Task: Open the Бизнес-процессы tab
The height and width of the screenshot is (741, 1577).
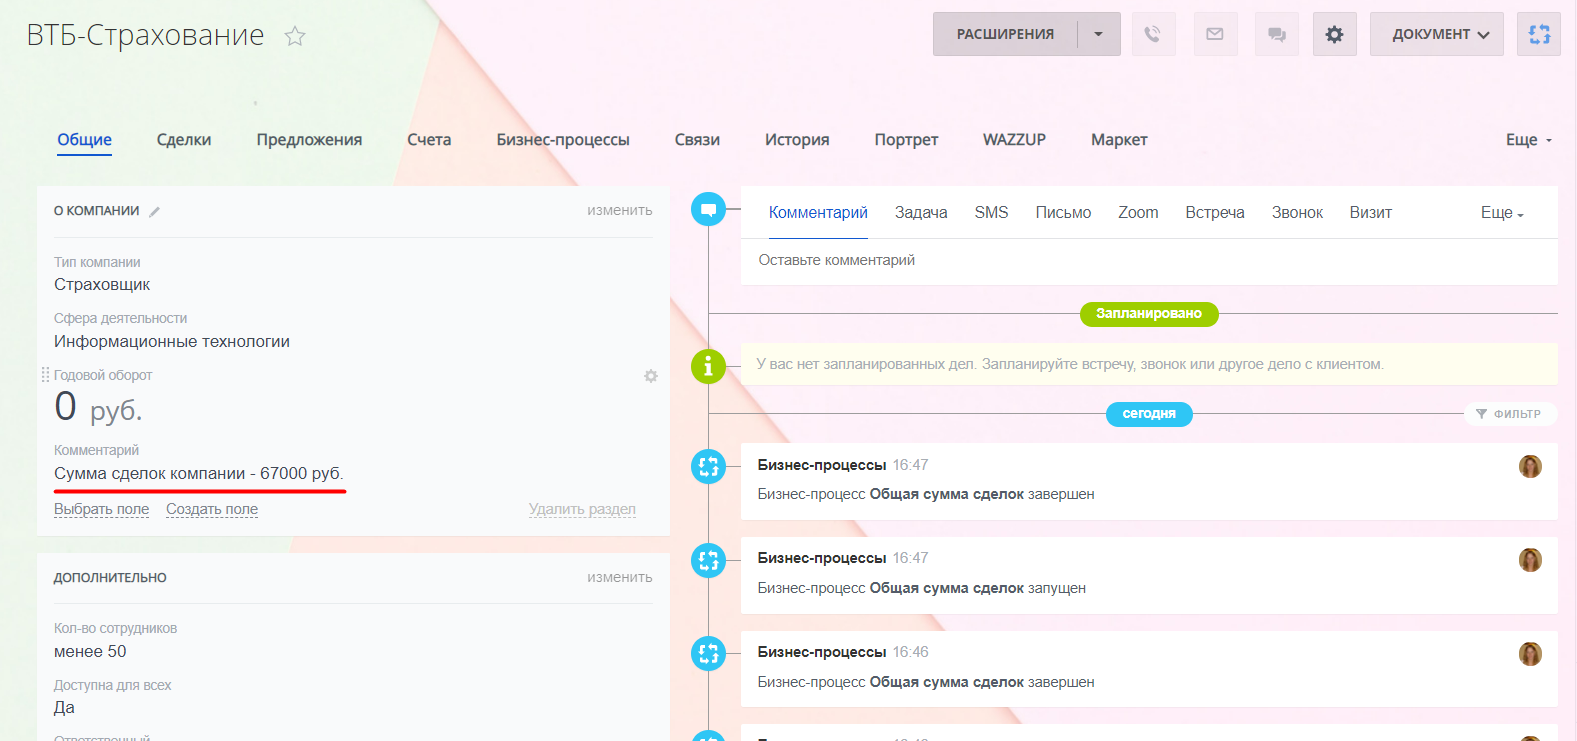Action: click(563, 140)
